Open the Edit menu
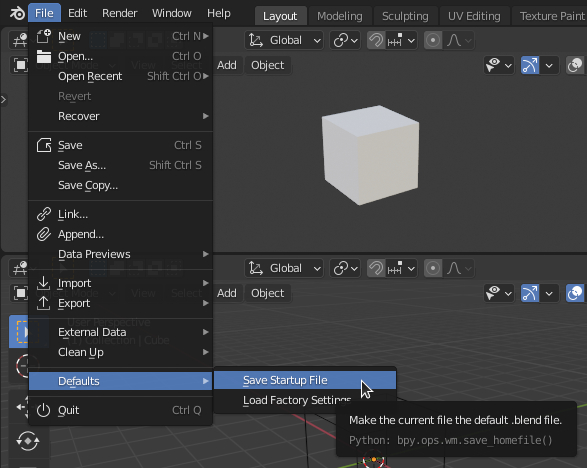The height and width of the screenshot is (468, 587). tap(77, 13)
